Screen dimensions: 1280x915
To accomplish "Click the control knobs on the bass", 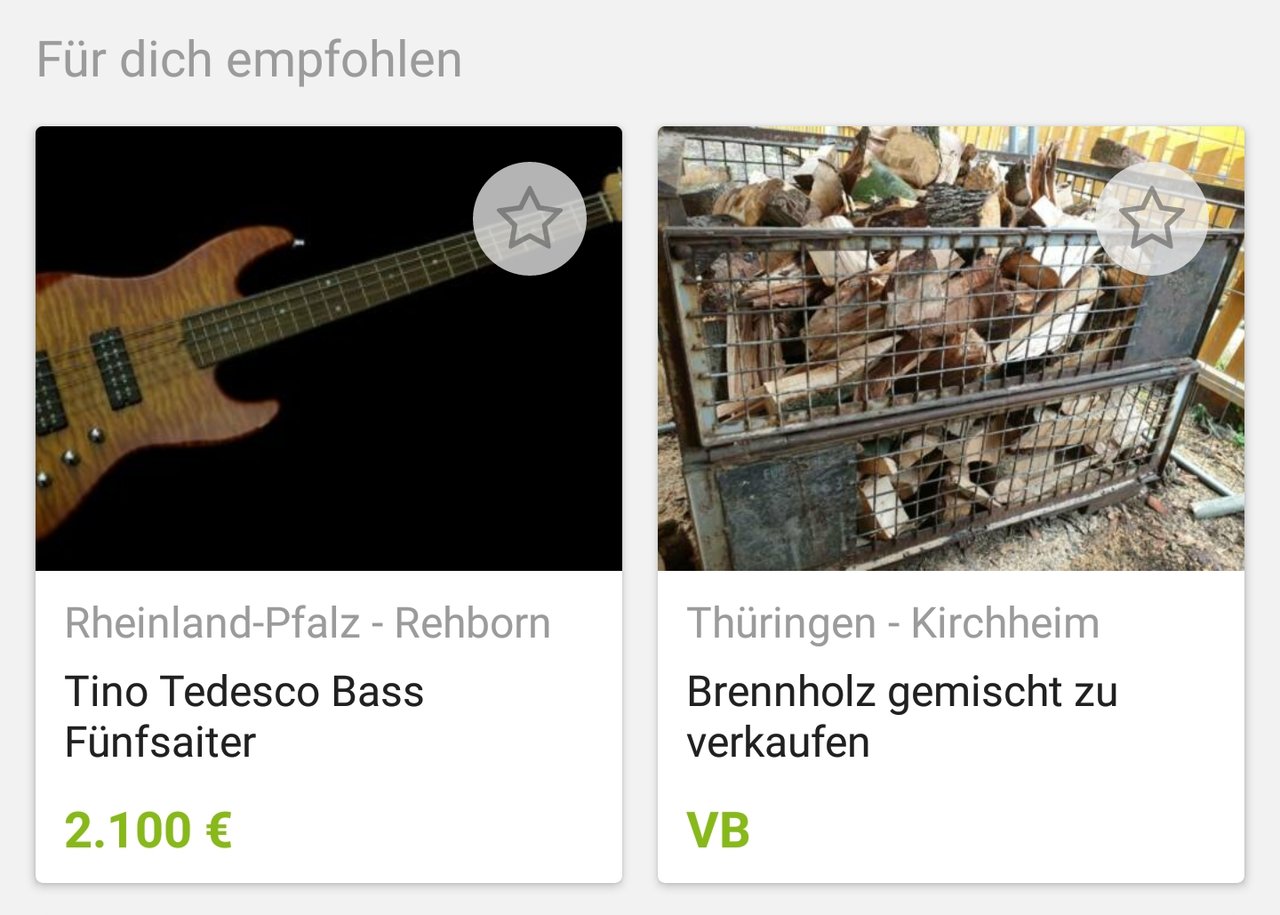I will (72, 456).
